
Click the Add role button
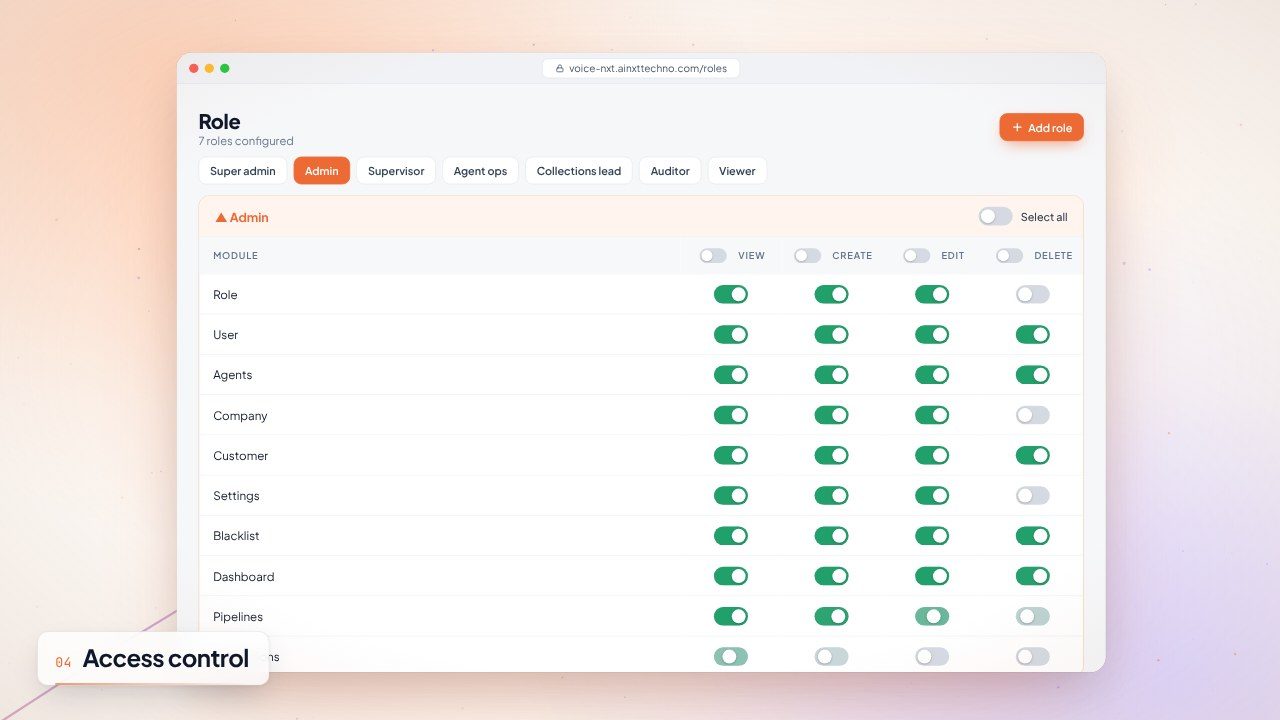click(x=1041, y=127)
